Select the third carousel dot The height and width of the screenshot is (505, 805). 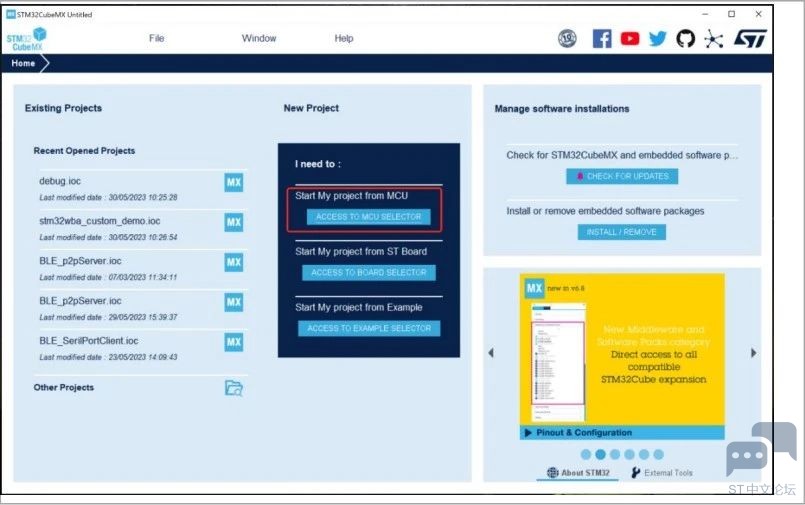pyautogui.click(x=615, y=454)
